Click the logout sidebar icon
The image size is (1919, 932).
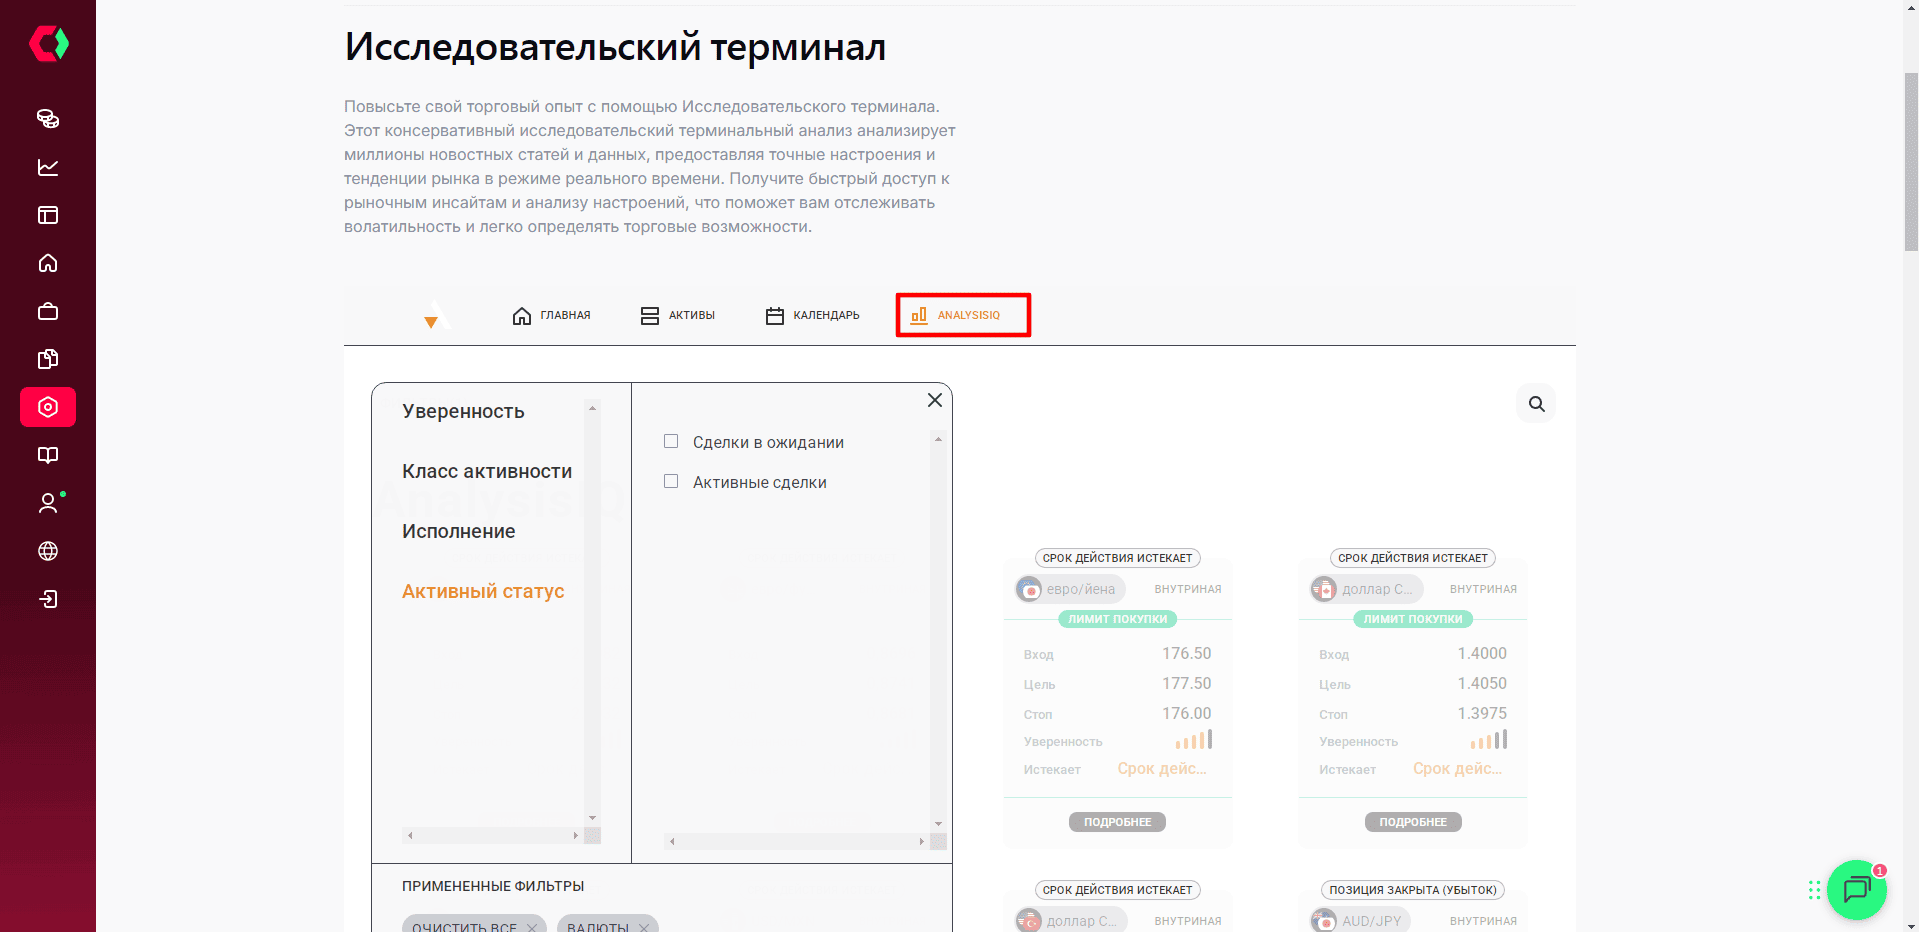[48, 599]
